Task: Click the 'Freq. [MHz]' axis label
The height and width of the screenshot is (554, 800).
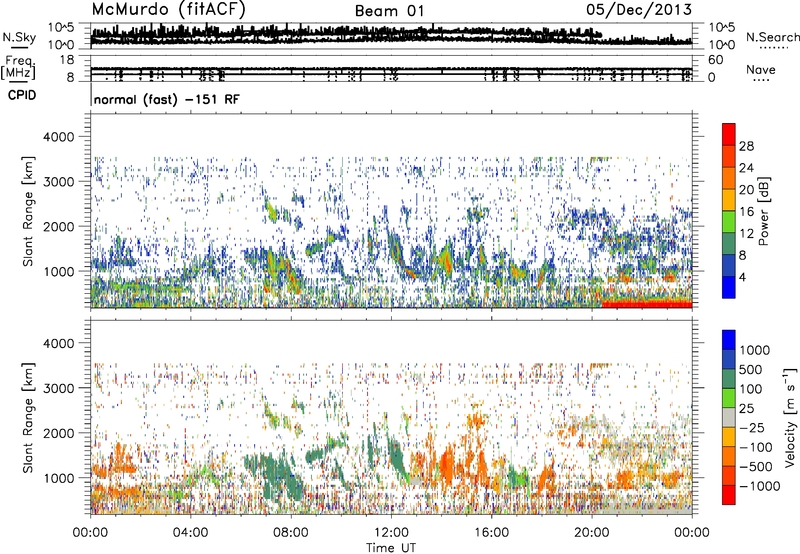Action: 18,67
